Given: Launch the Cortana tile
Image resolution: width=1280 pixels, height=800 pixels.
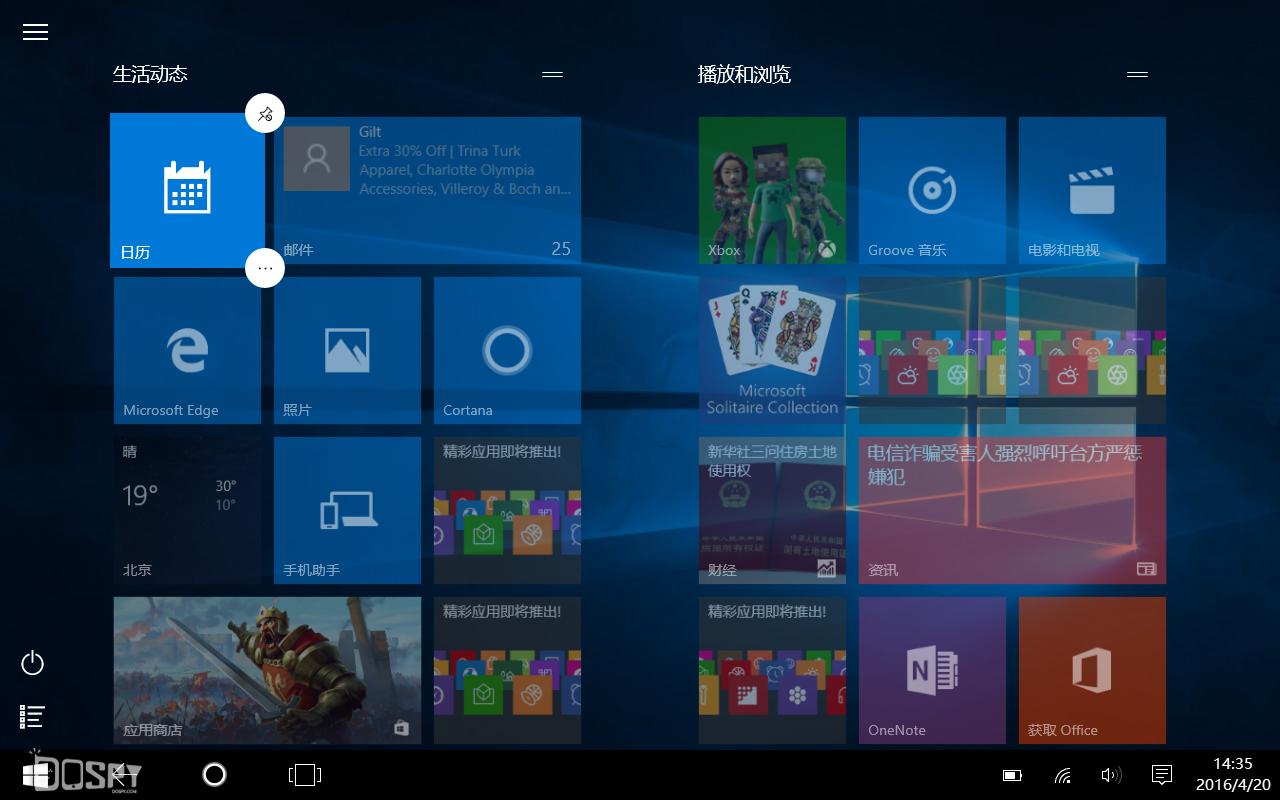Looking at the screenshot, I should point(507,350).
